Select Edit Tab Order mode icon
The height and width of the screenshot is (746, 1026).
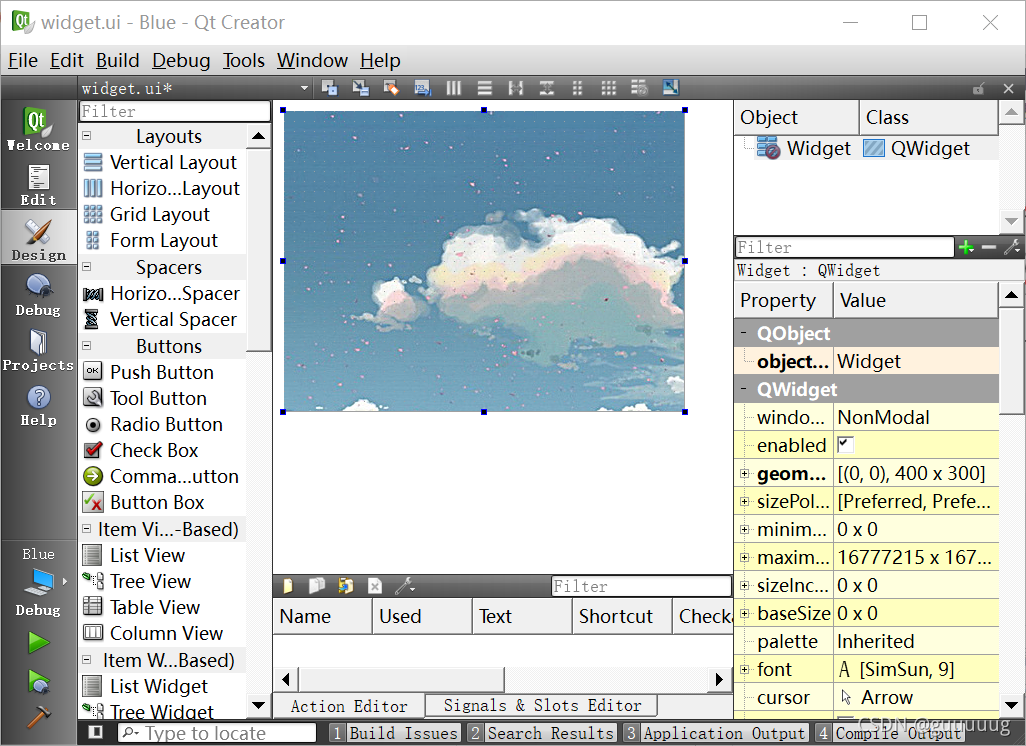point(423,88)
